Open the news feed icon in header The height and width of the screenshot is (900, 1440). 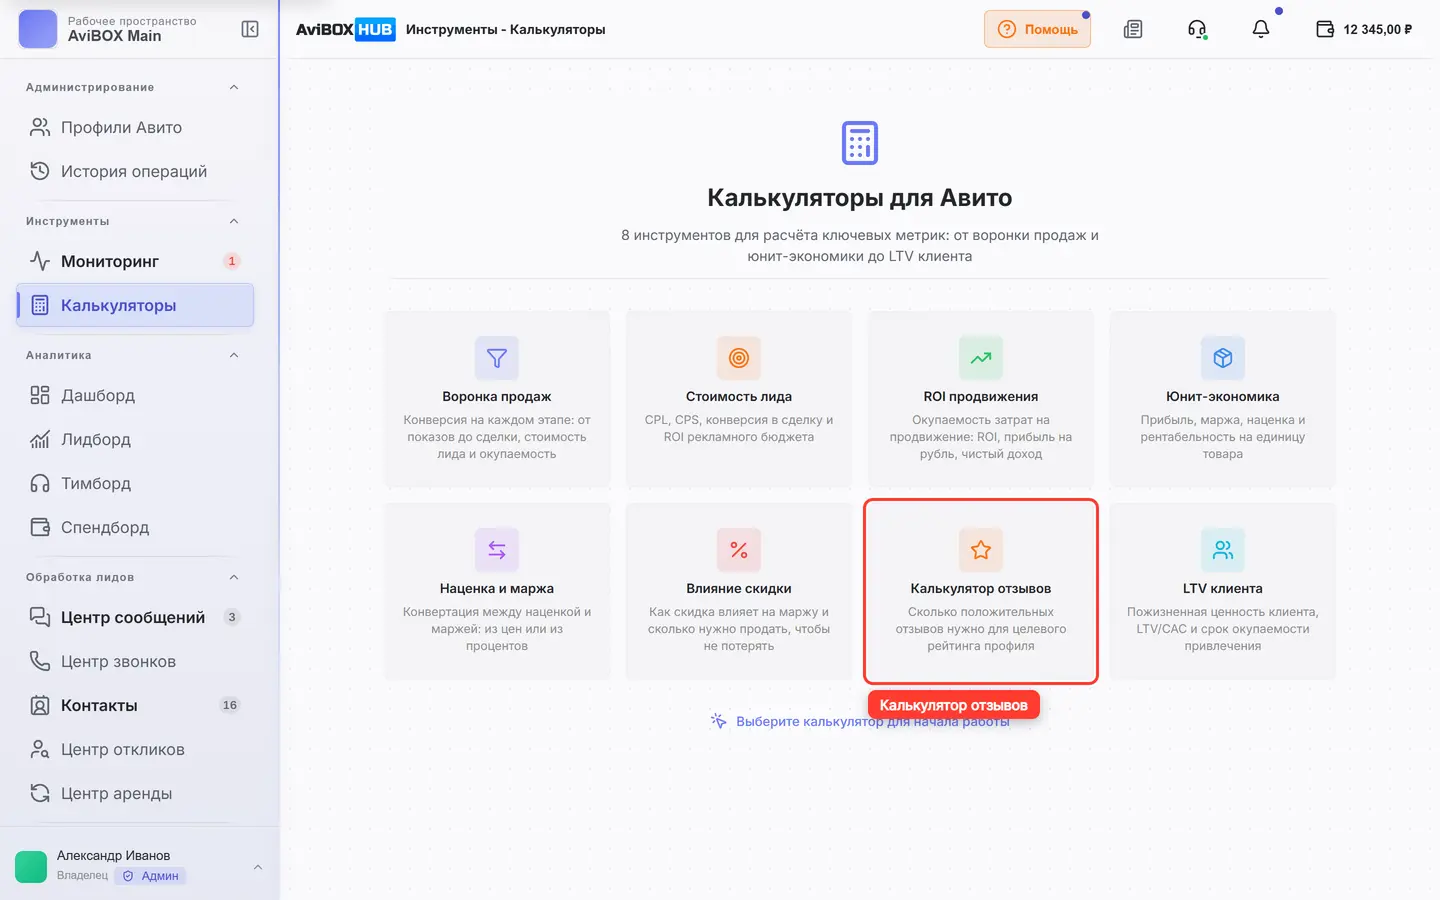pyautogui.click(x=1133, y=29)
